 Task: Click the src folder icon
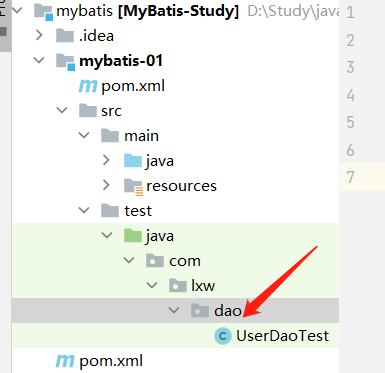coord(88,110)
